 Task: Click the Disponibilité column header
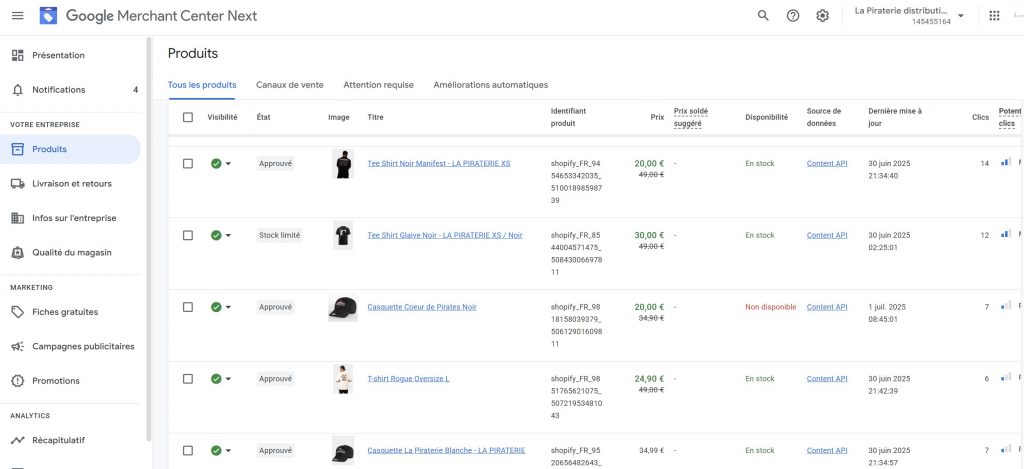pyautogui.click(x=767, y=118)
